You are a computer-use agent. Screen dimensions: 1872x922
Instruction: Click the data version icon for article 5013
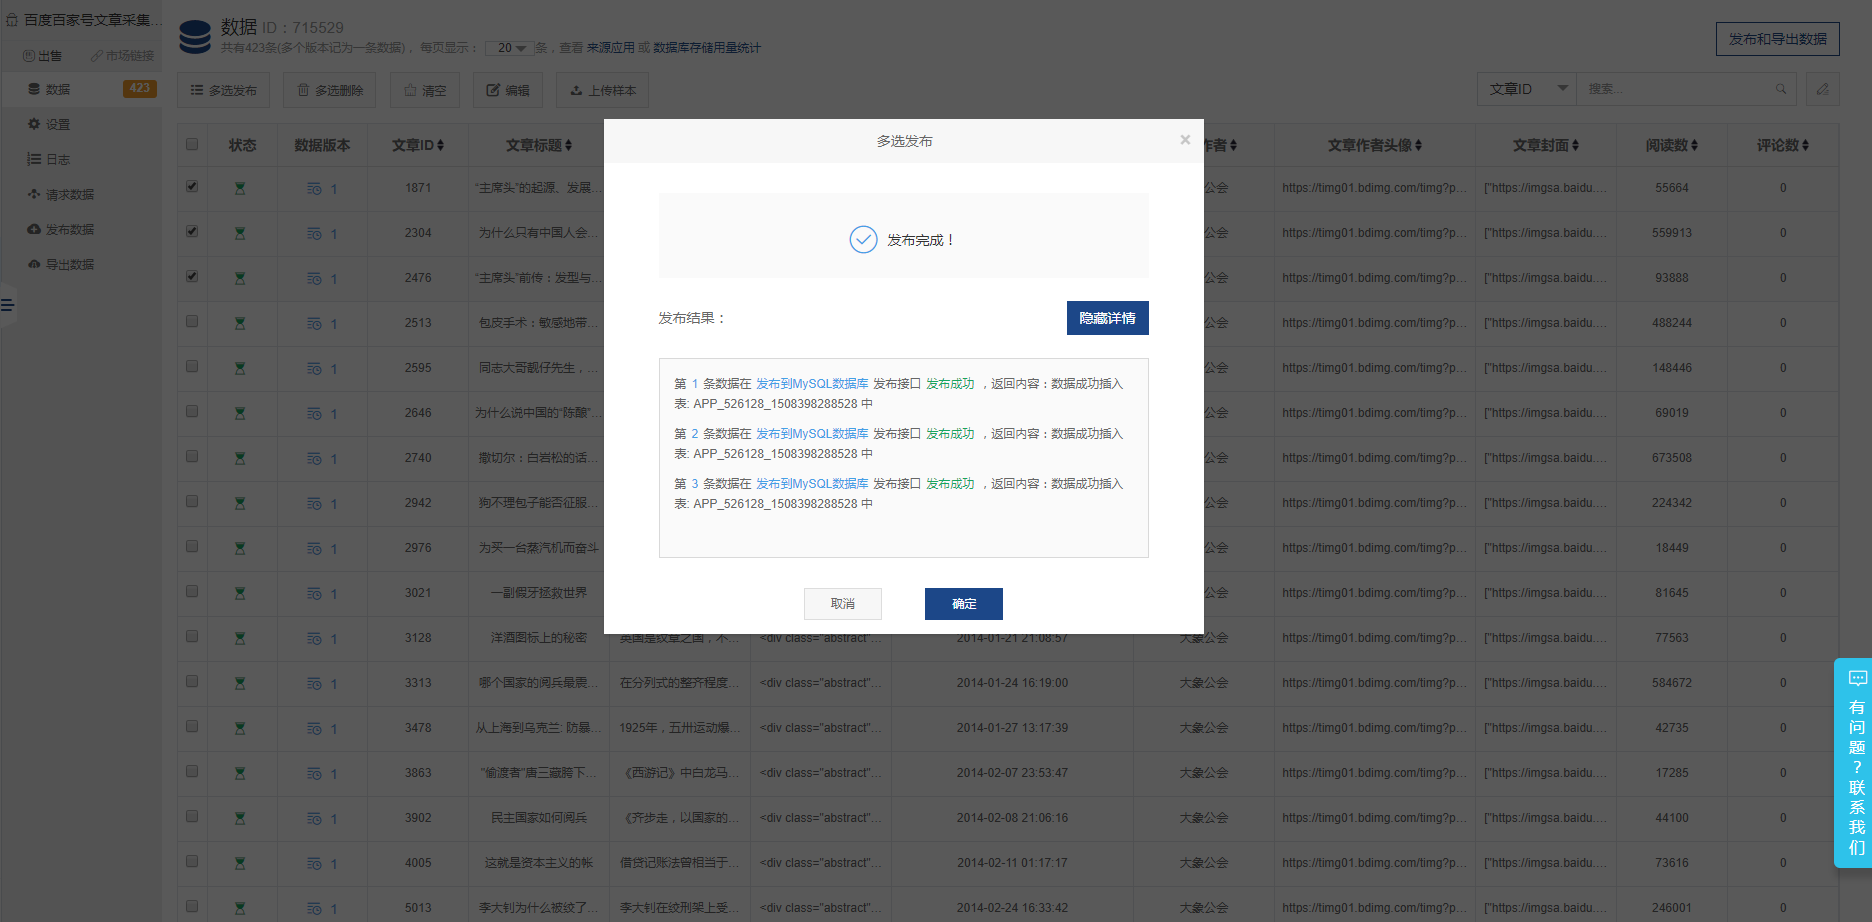315,908
